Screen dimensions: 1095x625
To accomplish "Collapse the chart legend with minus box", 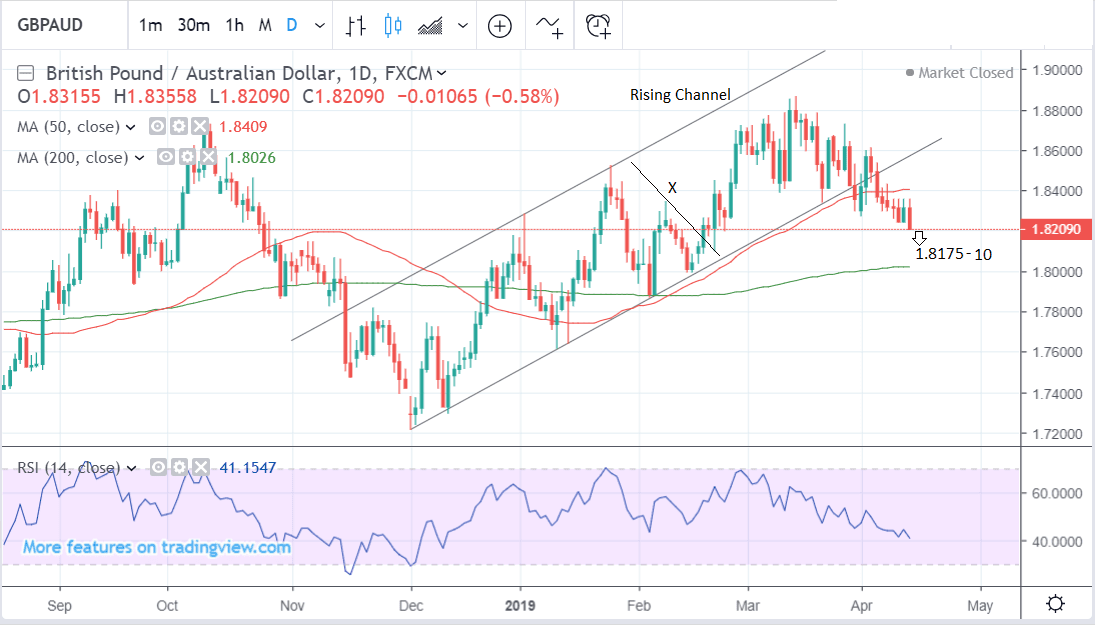I will [26, 73].
